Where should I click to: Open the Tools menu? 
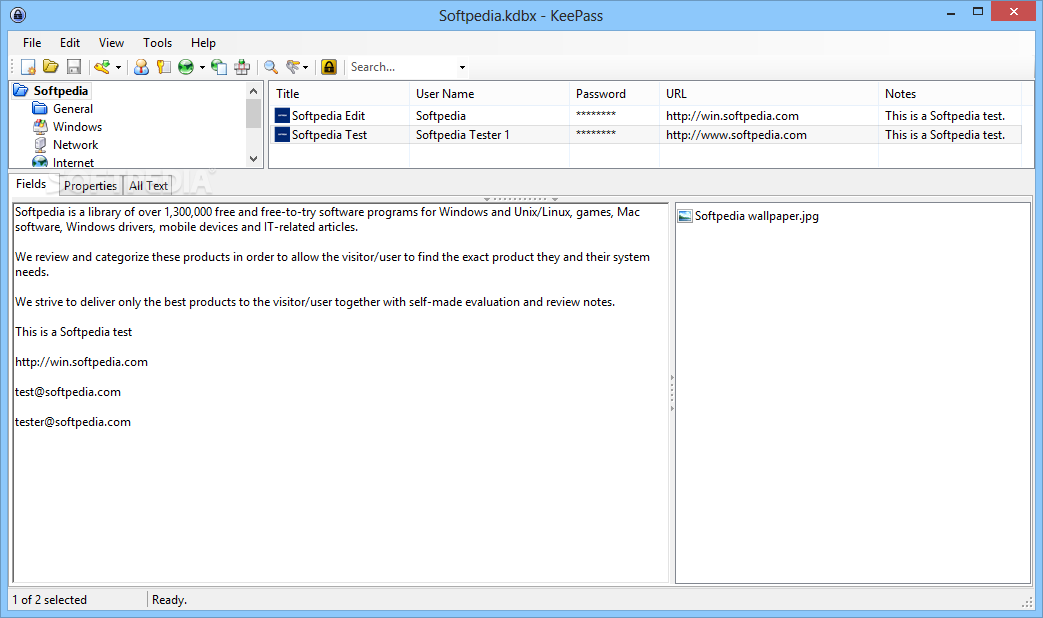158,43
